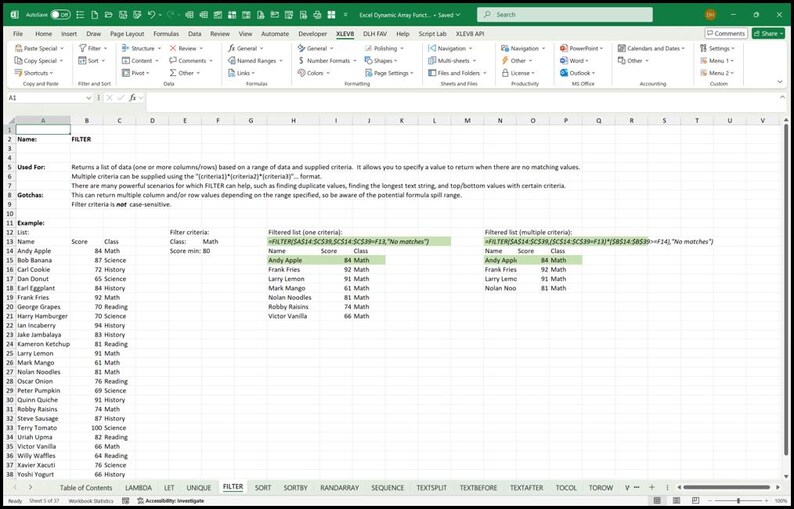
Task: Click the add new sheet plus icon
Action: 652,487
